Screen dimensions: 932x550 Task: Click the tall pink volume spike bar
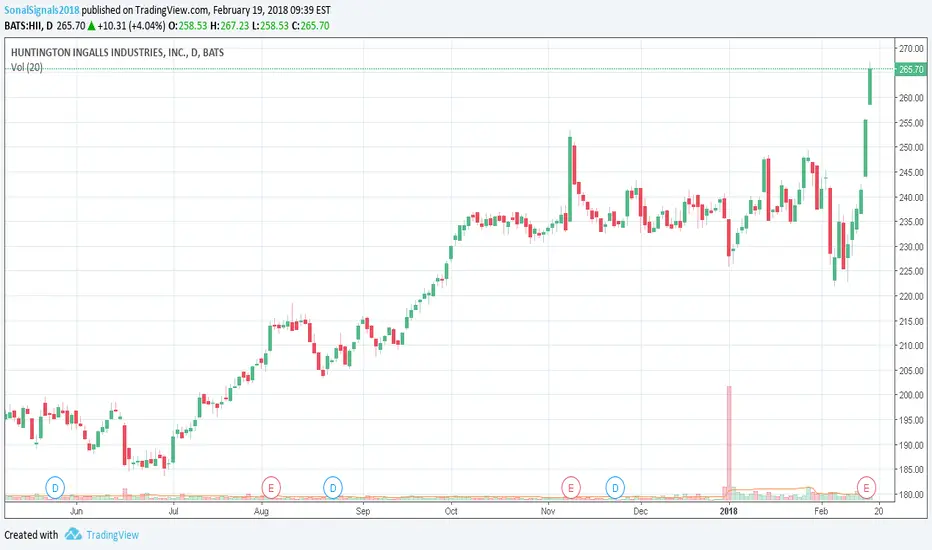click(x=729, y=441)
